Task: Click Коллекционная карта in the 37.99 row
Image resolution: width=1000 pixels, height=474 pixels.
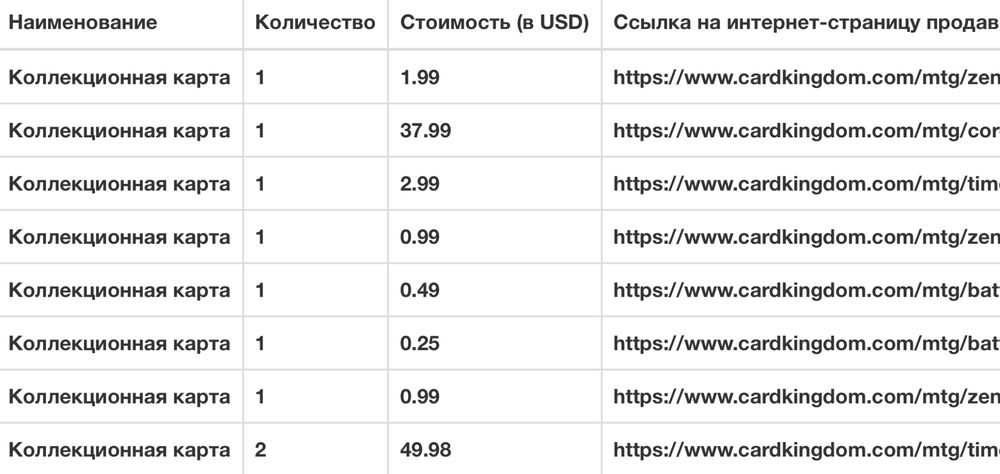Action: [120, 131]
